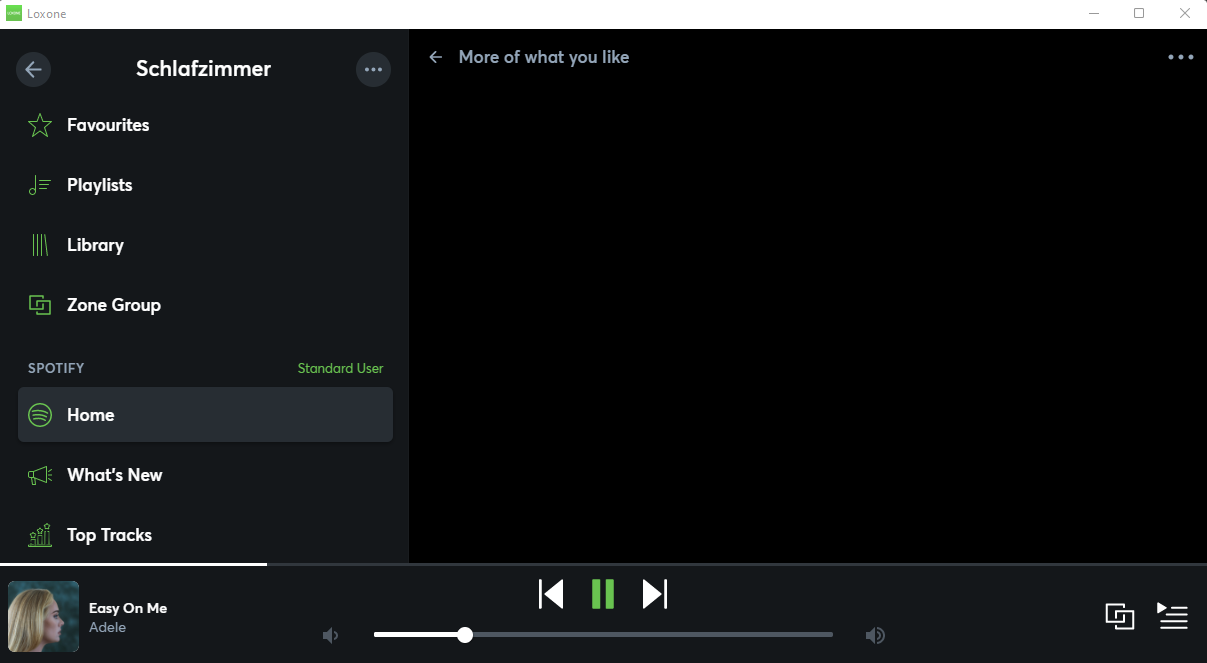
Task: Show the play queue list
Action: 1173,616
